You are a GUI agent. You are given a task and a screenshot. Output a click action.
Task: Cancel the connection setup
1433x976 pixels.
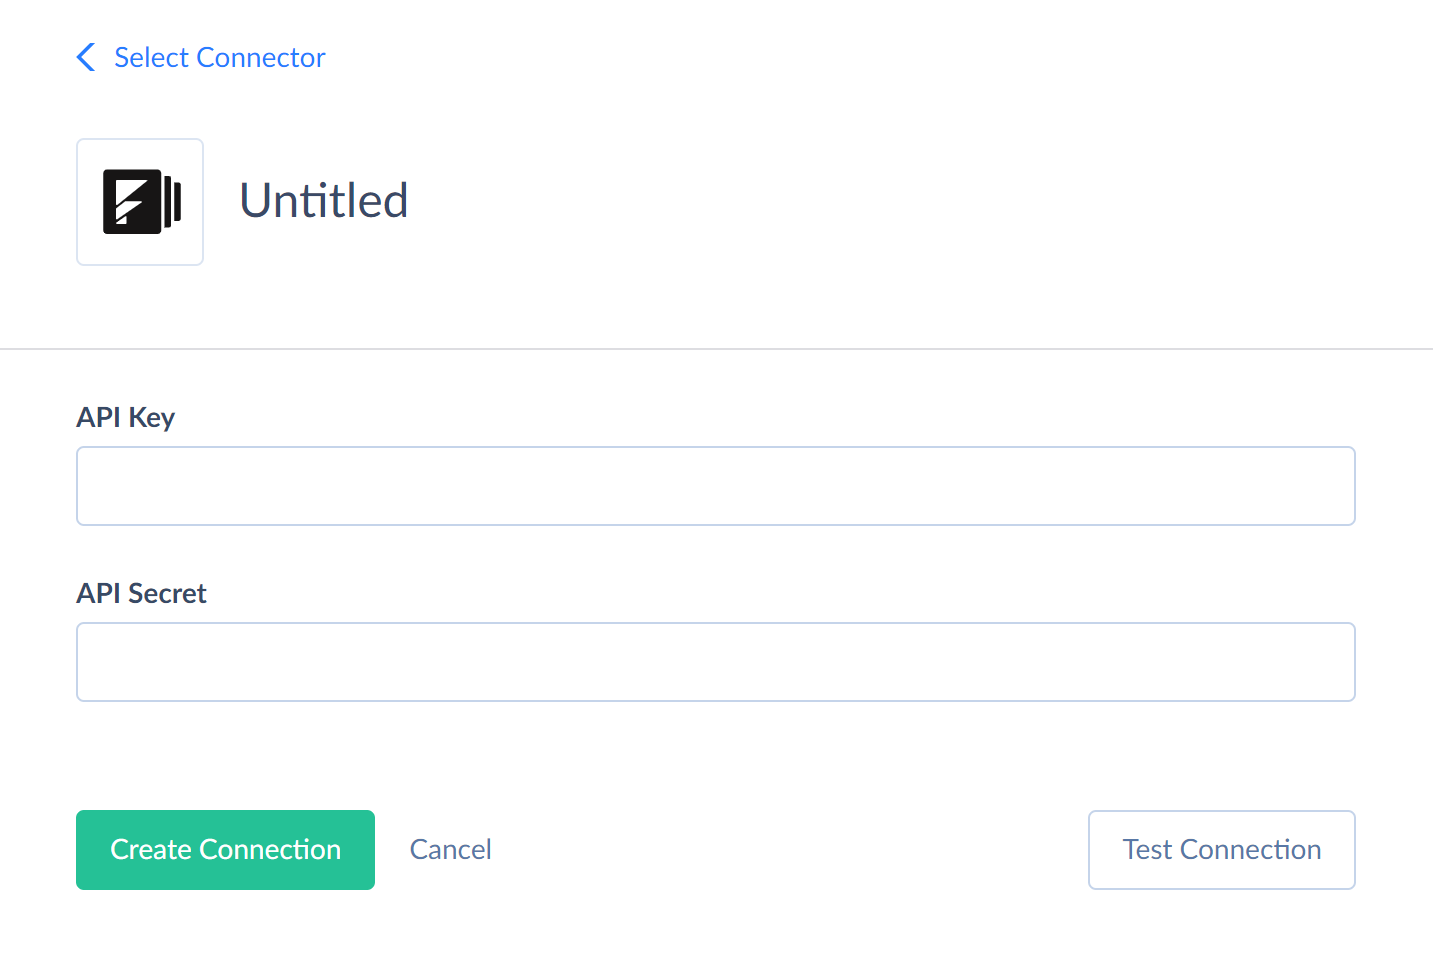[451, 850]
